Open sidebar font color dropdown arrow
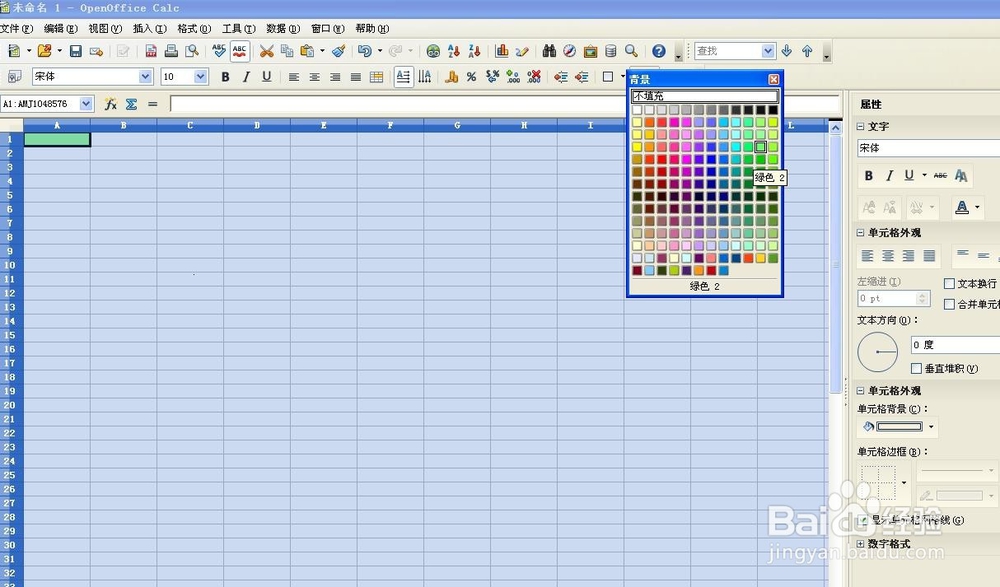Viewport: 1000px width, 587px height. [977, 207]
